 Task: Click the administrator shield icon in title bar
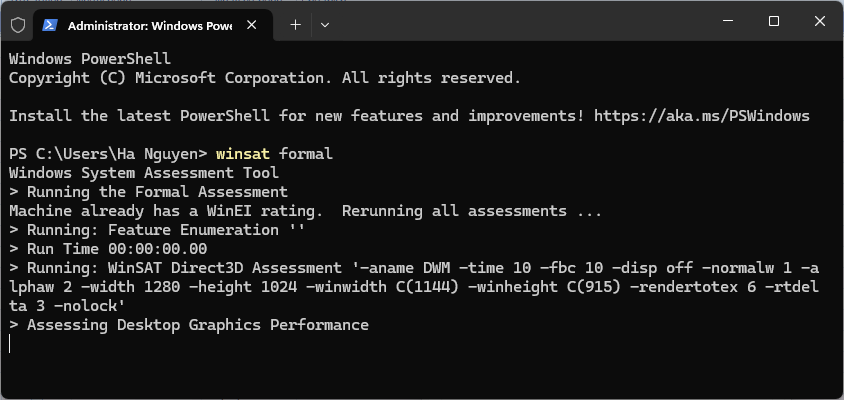pos(18,24)
